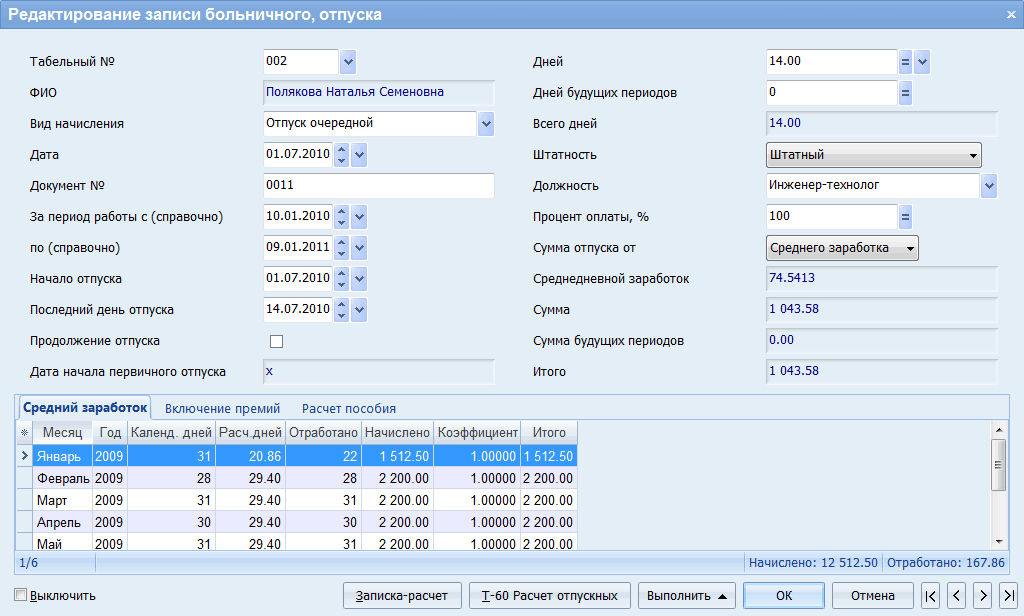The height and width of the screenshot is (616, 1024).
Task: Toggle the Выключить checkbox
Action: [21, 596]
